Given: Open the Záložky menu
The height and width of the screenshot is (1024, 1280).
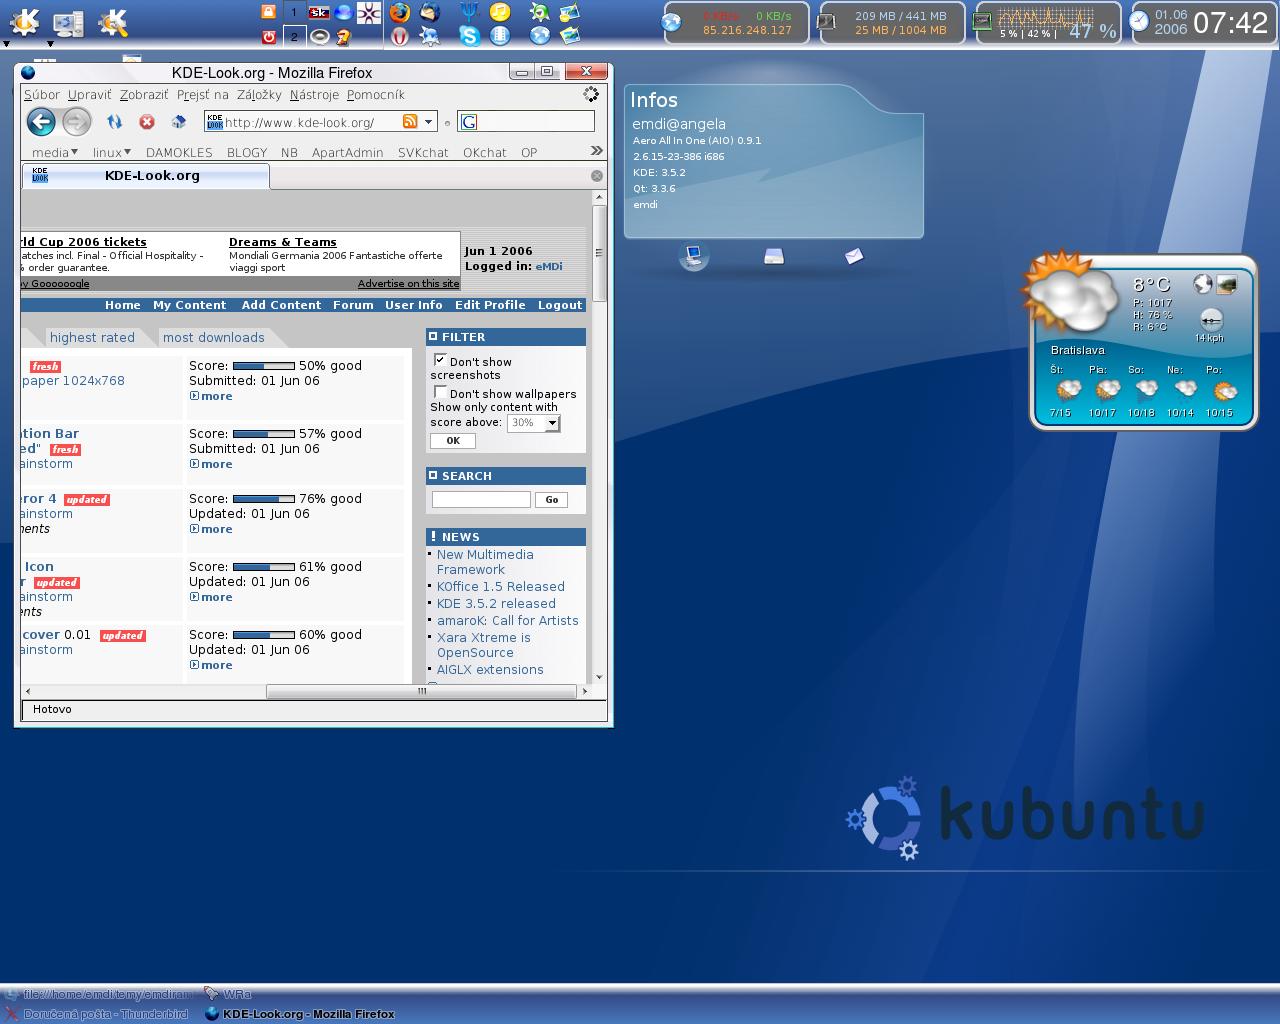Looking at the screenshot, I should click(x=259, y=95).
